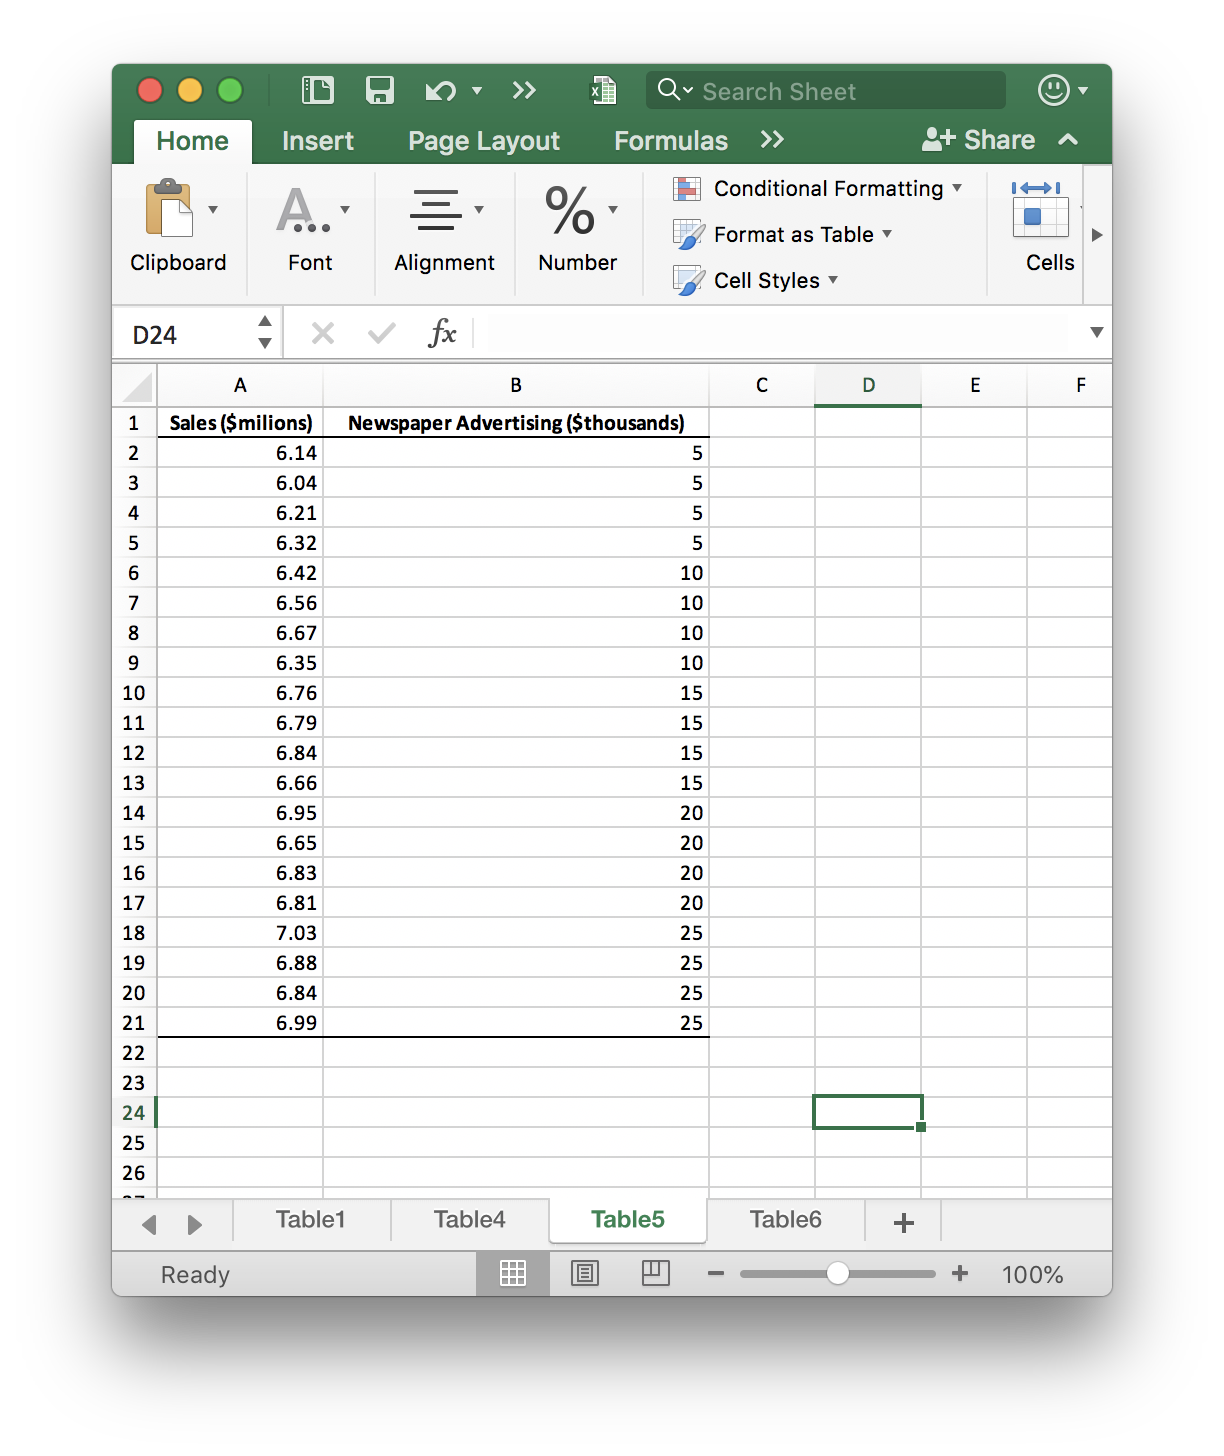Image resolution: width=1224 pixels, height=1456 pixels.
Task: Undo the last action
Action: (x=440, y=91)
